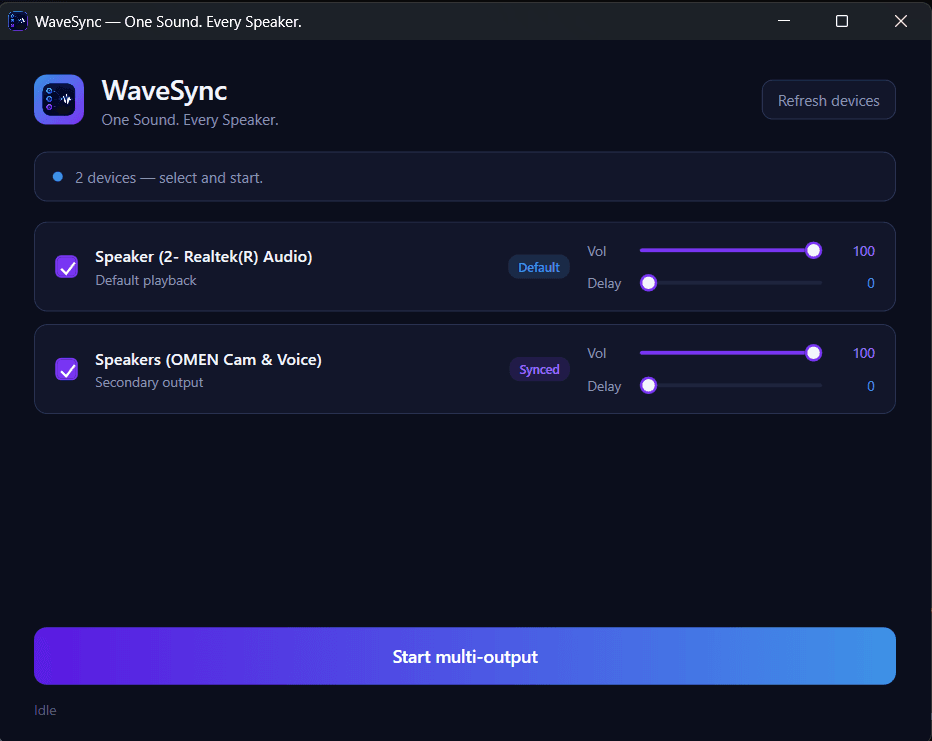Click the WaveSync title bar icon

point(17,21)
